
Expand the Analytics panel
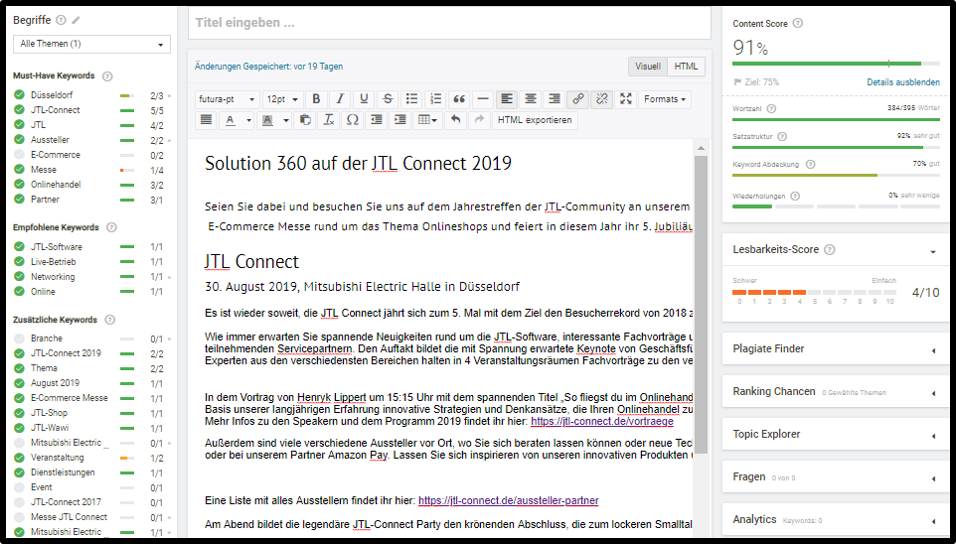click(933, 521)
